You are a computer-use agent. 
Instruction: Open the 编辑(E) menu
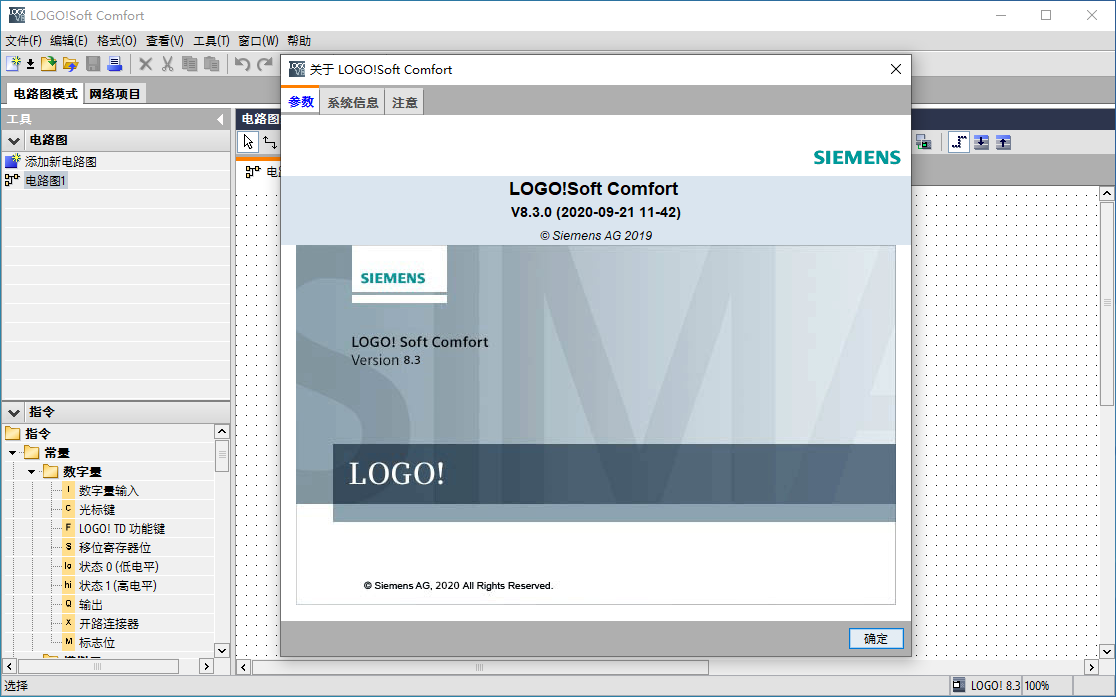coord(69,41)
